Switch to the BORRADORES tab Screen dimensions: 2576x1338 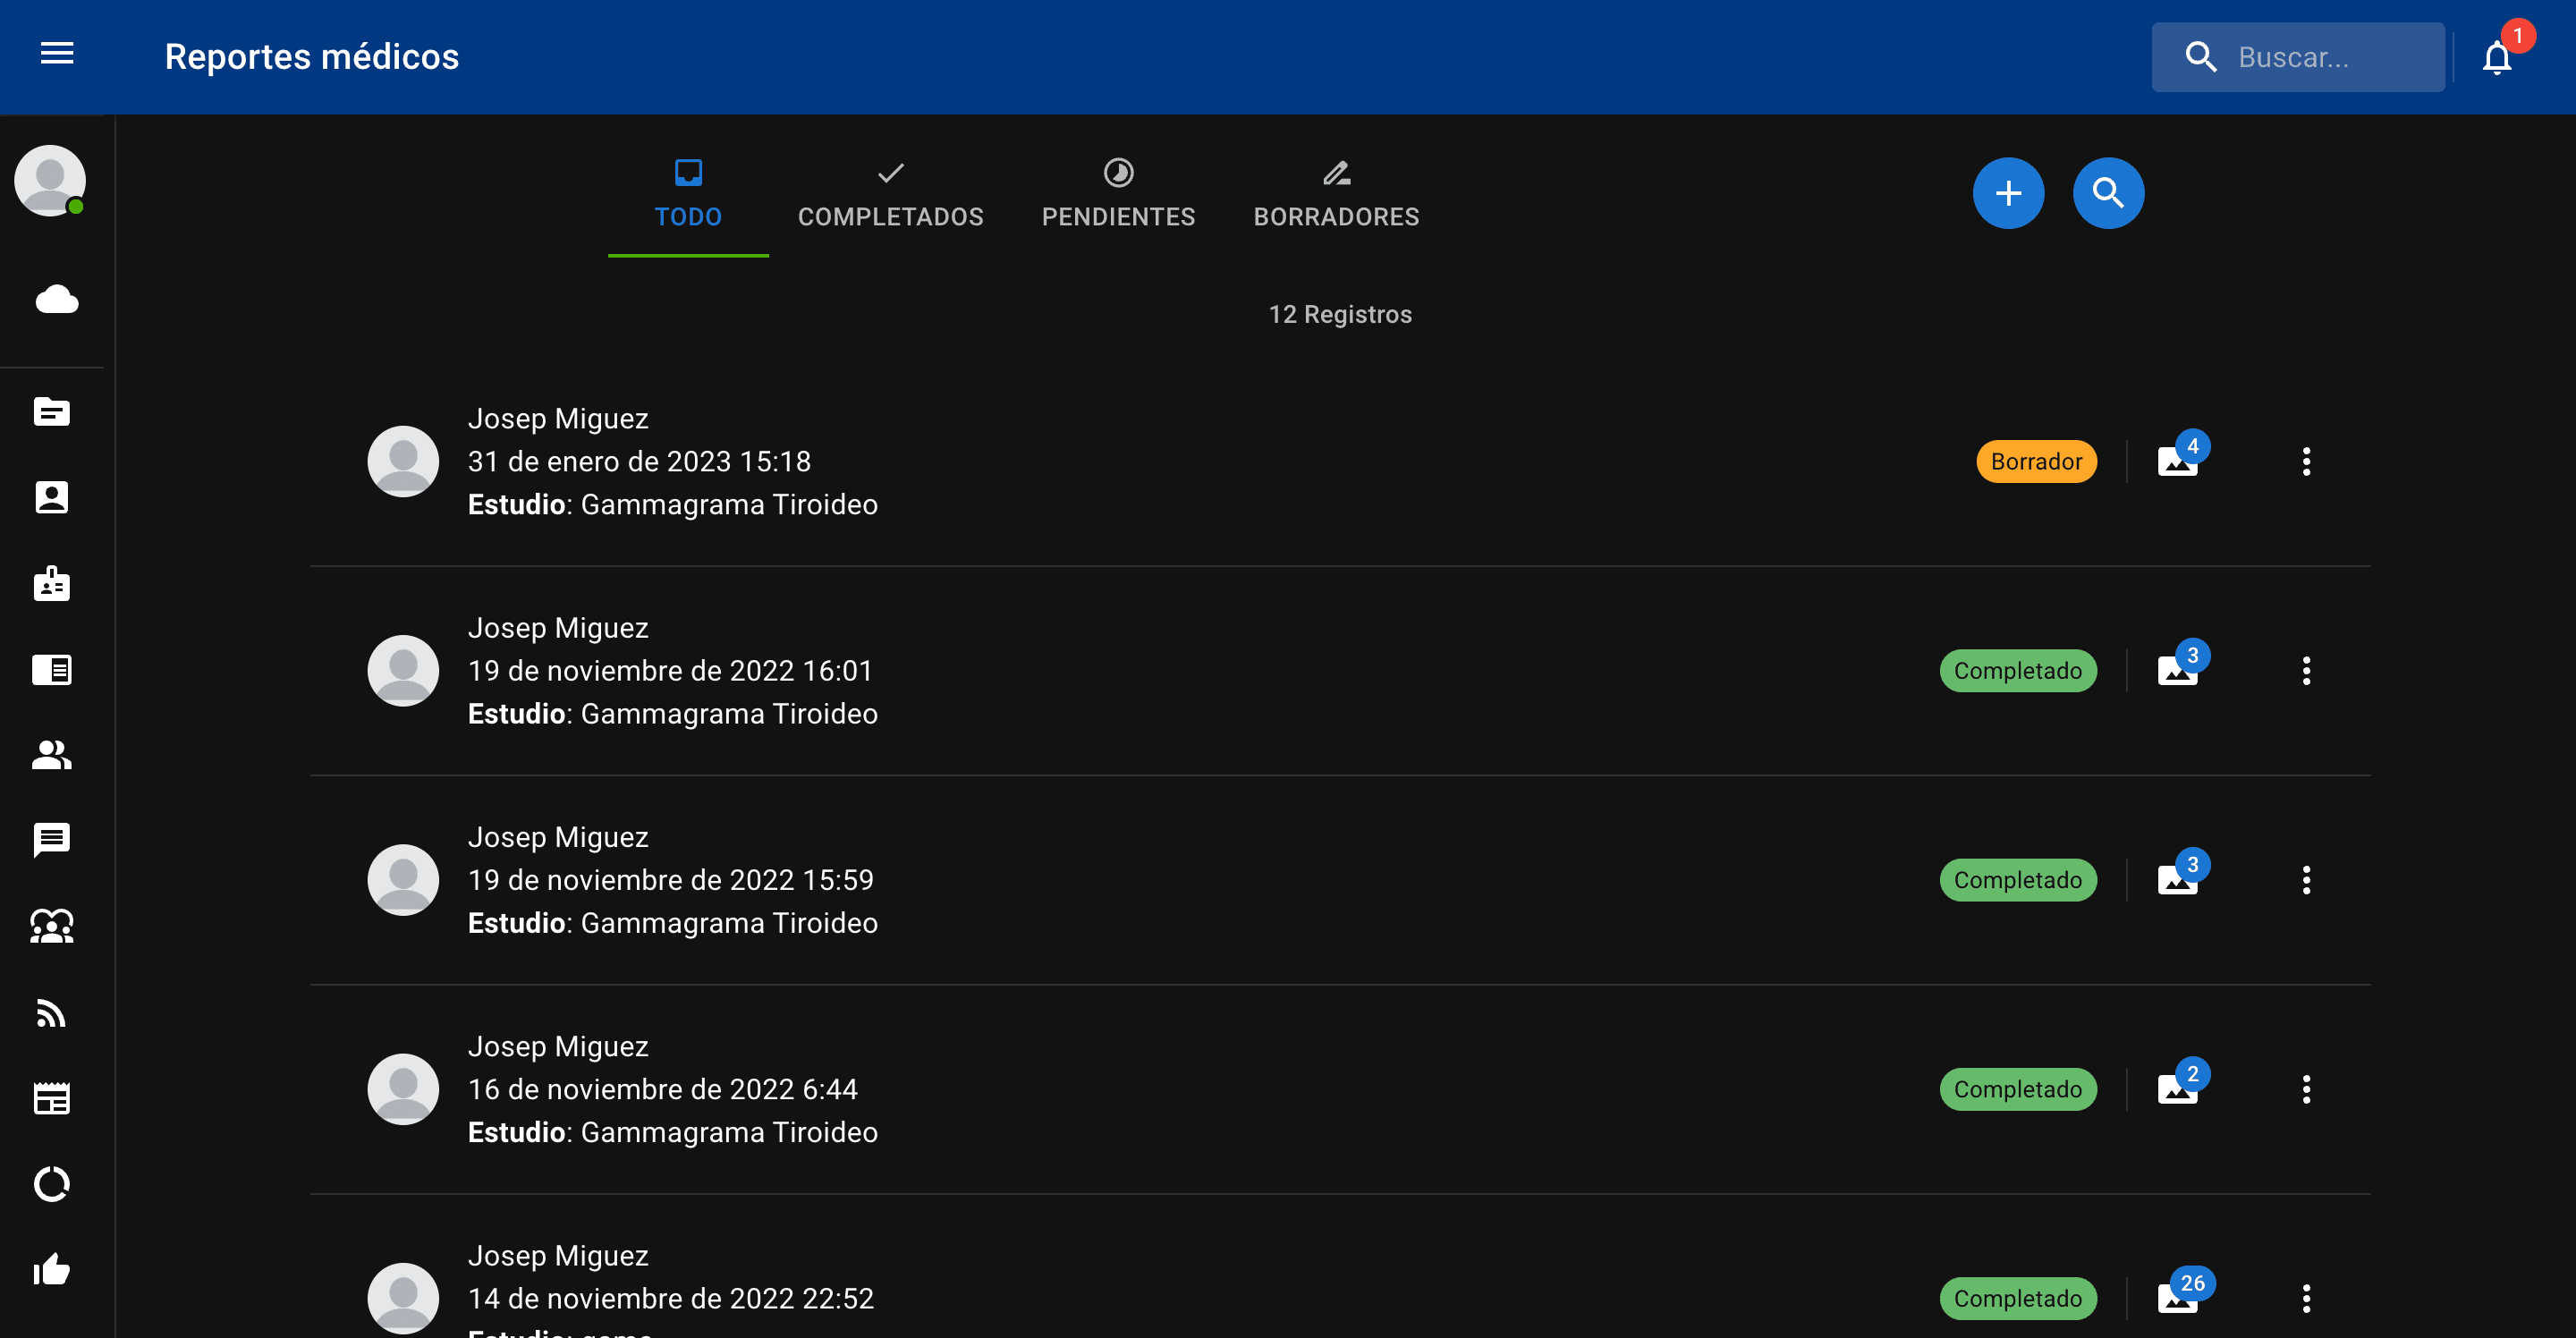(x=1336, y=193)
